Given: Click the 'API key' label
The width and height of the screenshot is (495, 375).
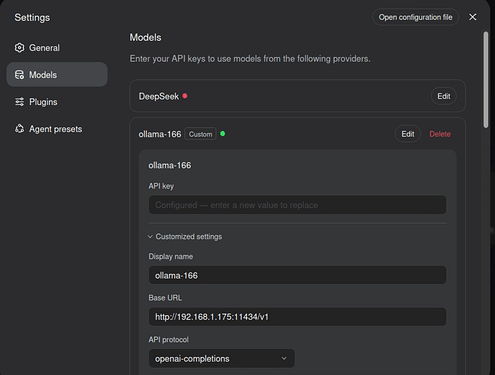Looking at the screenshot, I should (161, 186).
